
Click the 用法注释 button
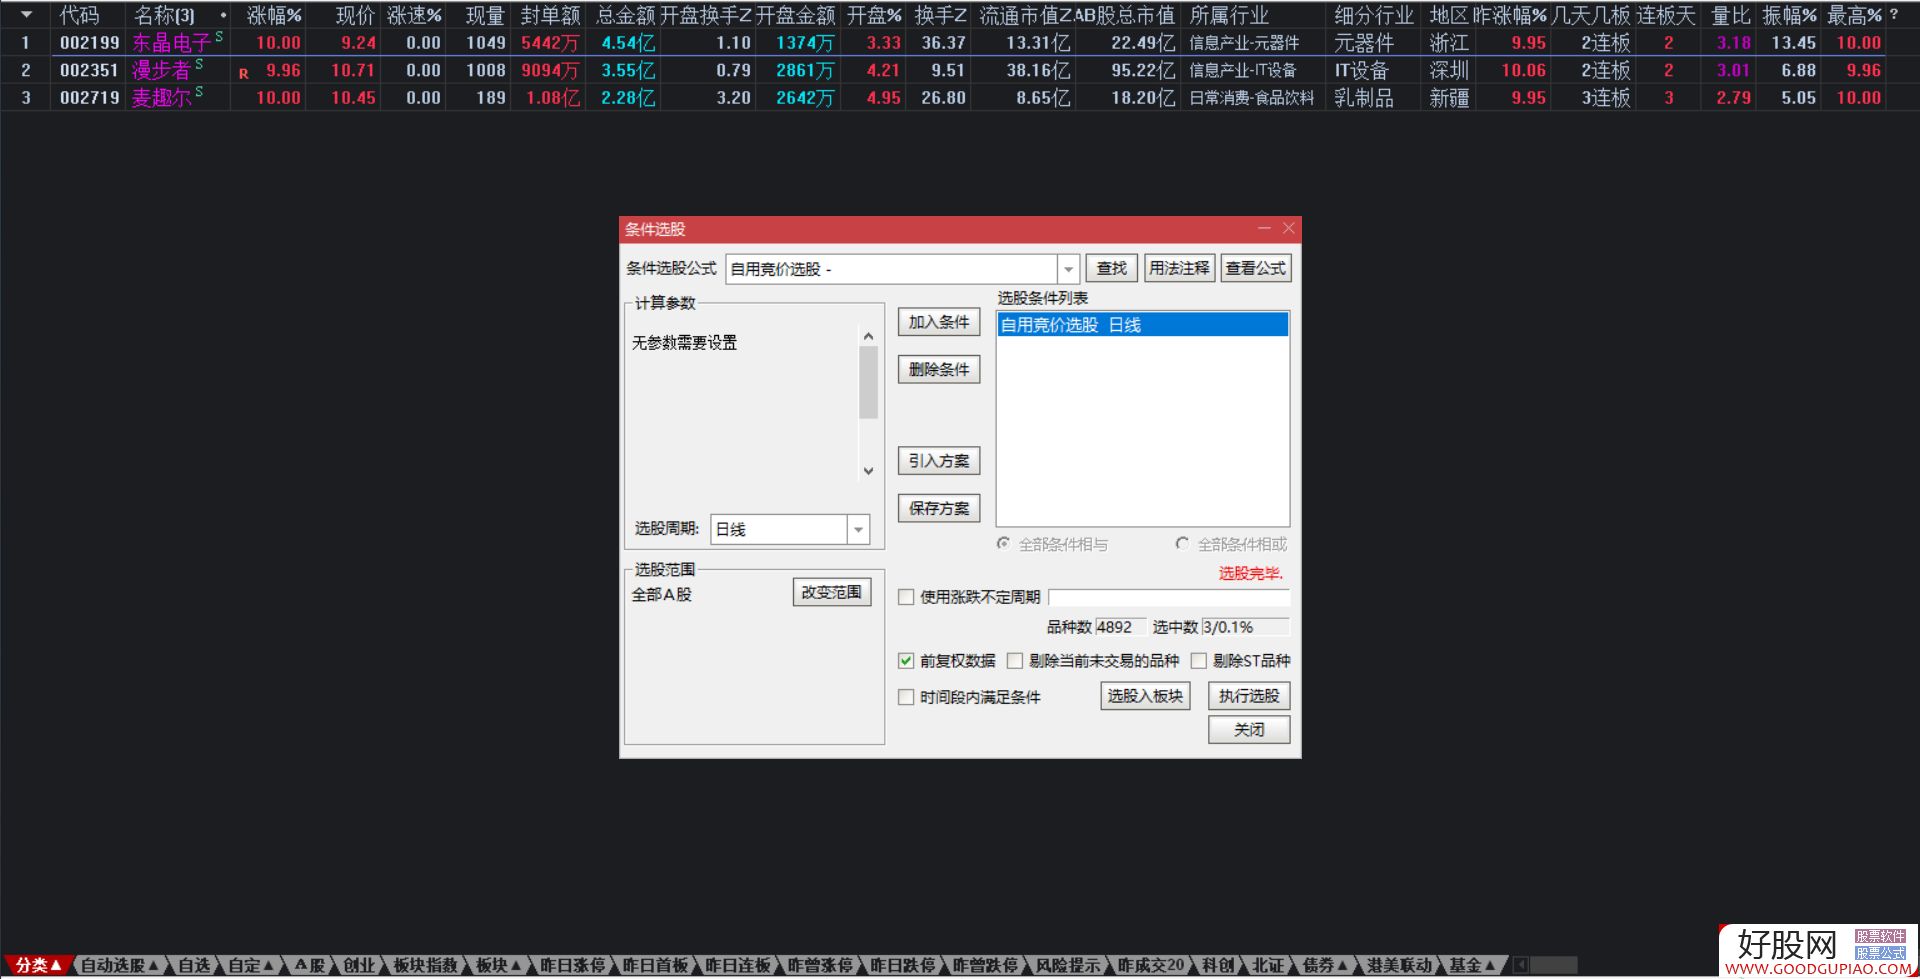(x=1179, y=268)
